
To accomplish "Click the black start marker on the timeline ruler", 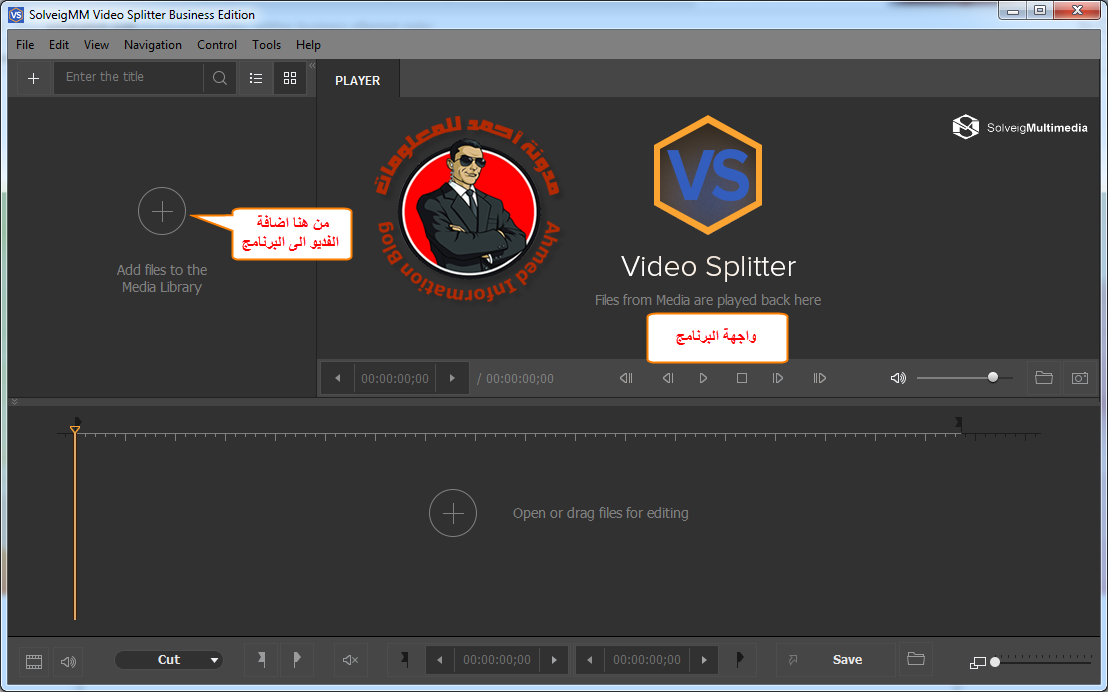I will point(78,421).
